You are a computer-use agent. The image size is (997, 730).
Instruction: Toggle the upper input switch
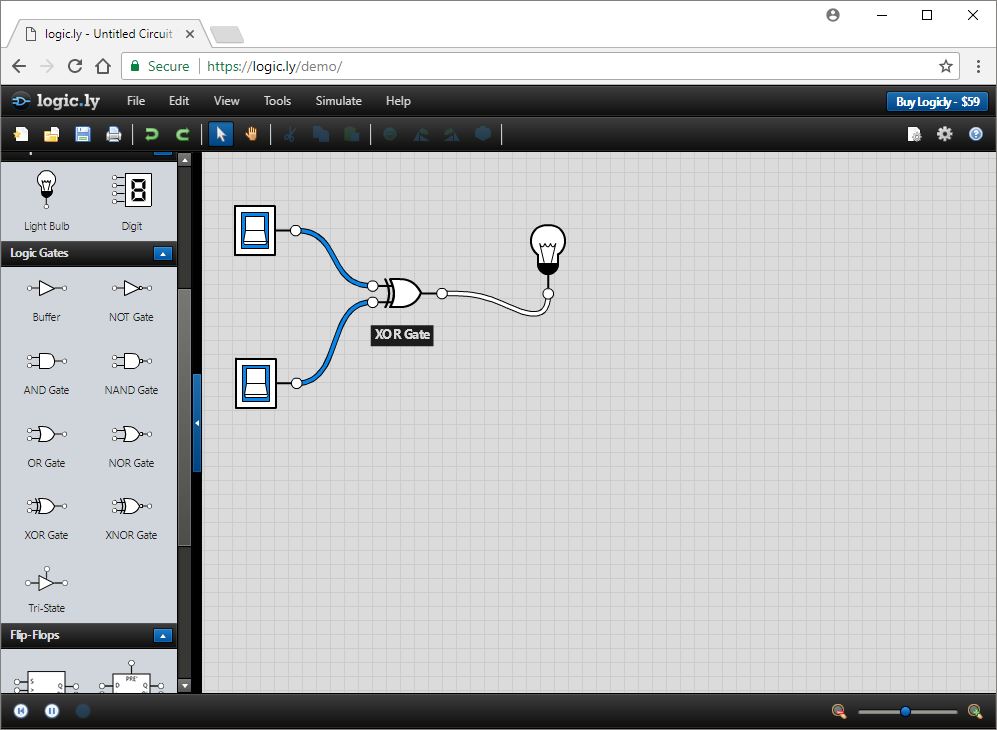tap(255, 230)
